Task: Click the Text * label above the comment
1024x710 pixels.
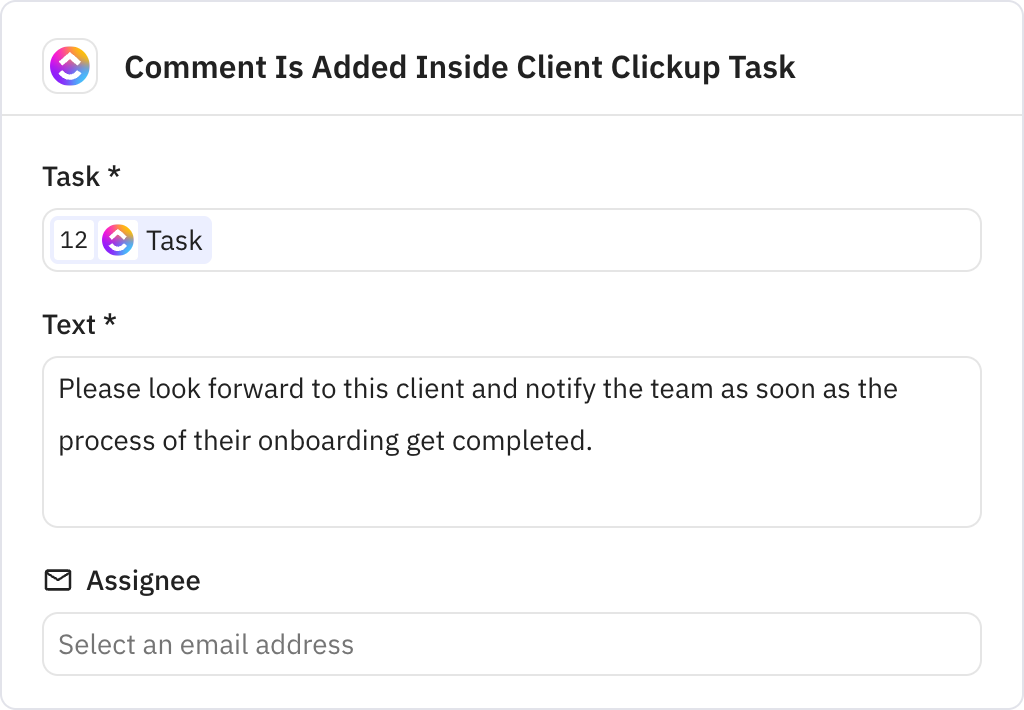Action: coord(79,324)
